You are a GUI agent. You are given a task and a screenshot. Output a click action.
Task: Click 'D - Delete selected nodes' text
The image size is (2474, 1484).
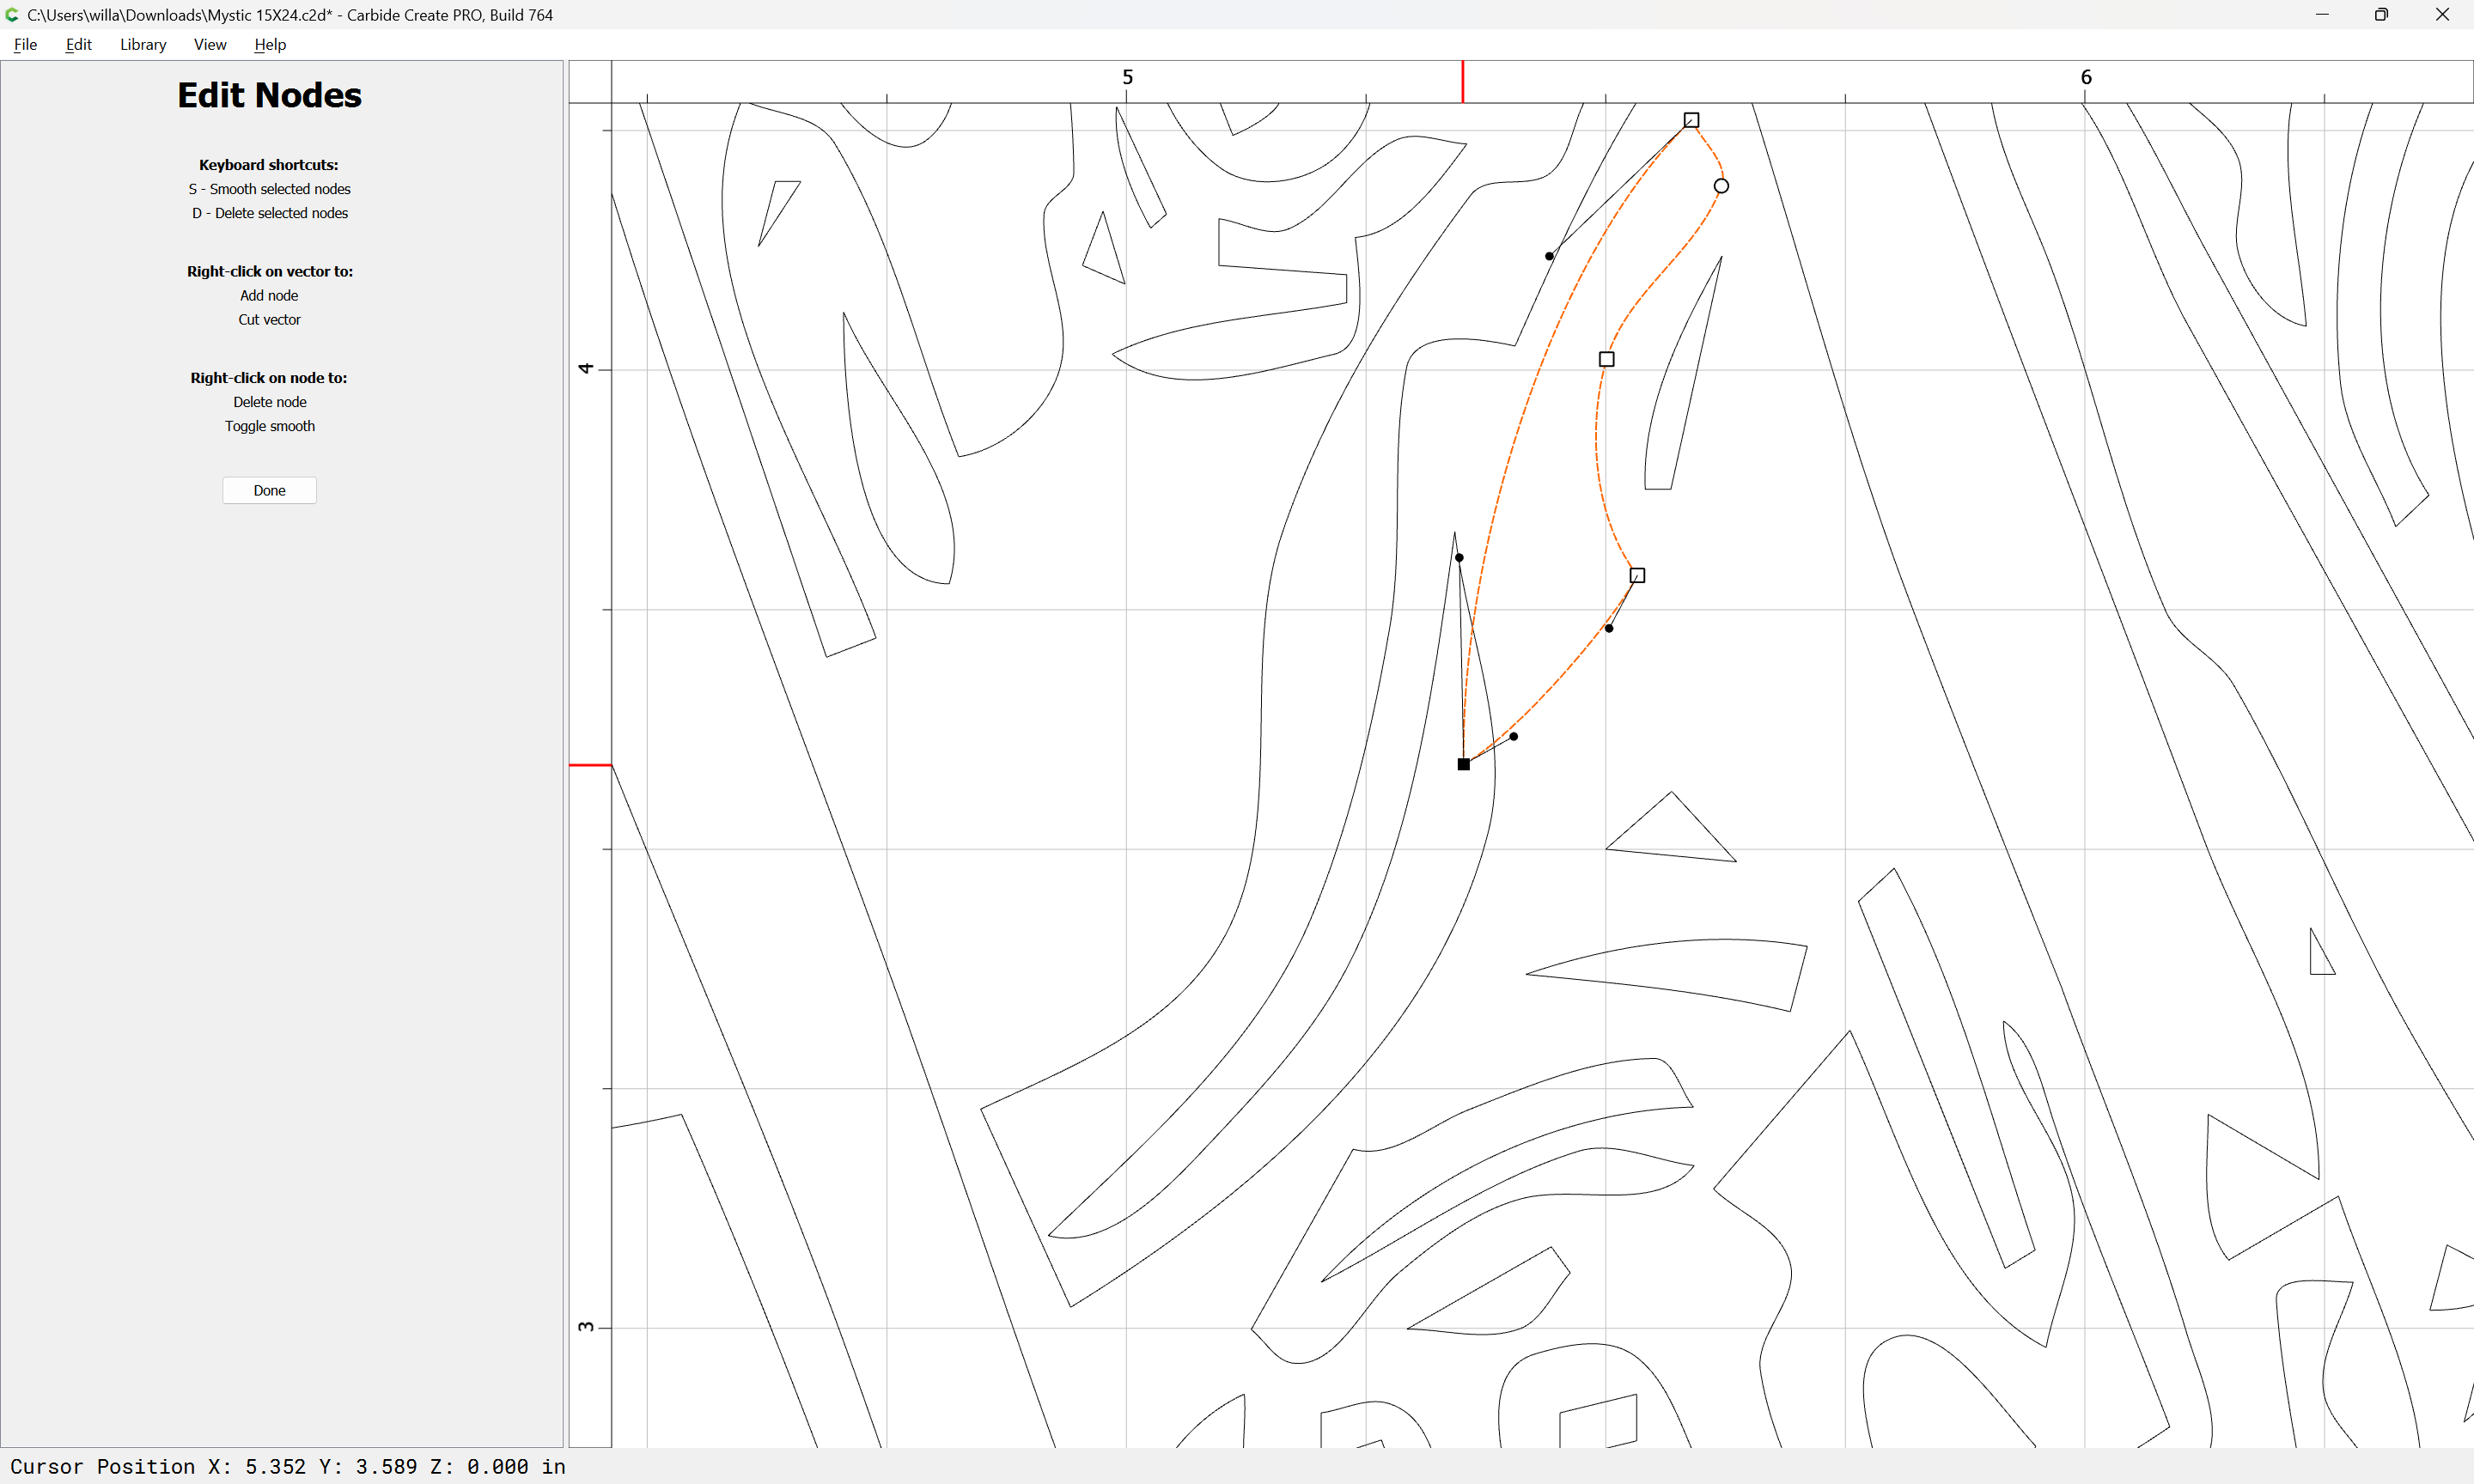(269, 213)
